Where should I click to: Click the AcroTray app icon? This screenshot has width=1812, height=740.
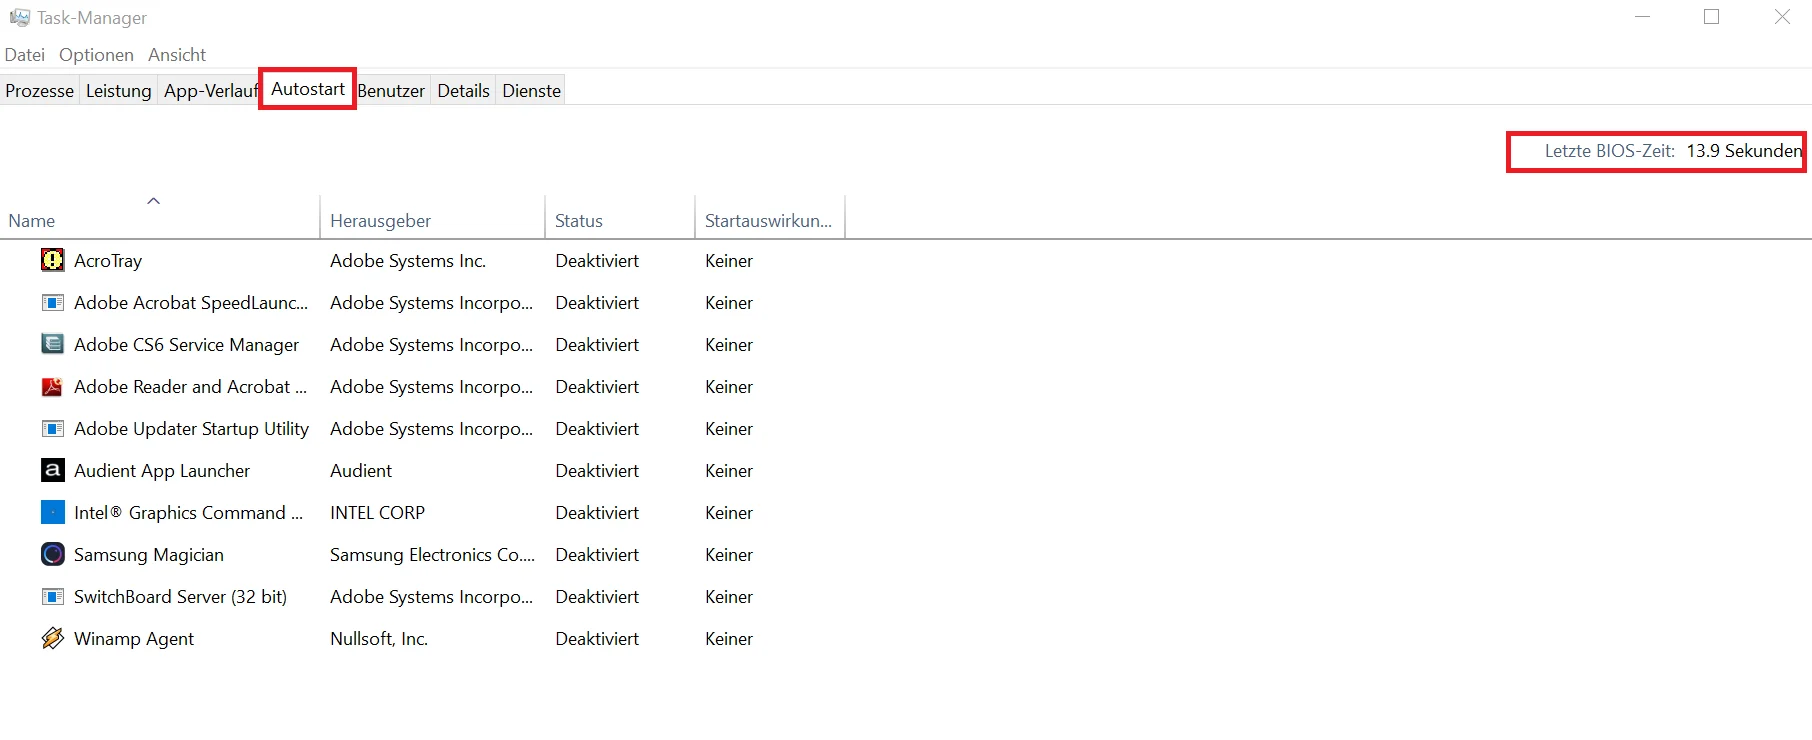click(53, 260)
